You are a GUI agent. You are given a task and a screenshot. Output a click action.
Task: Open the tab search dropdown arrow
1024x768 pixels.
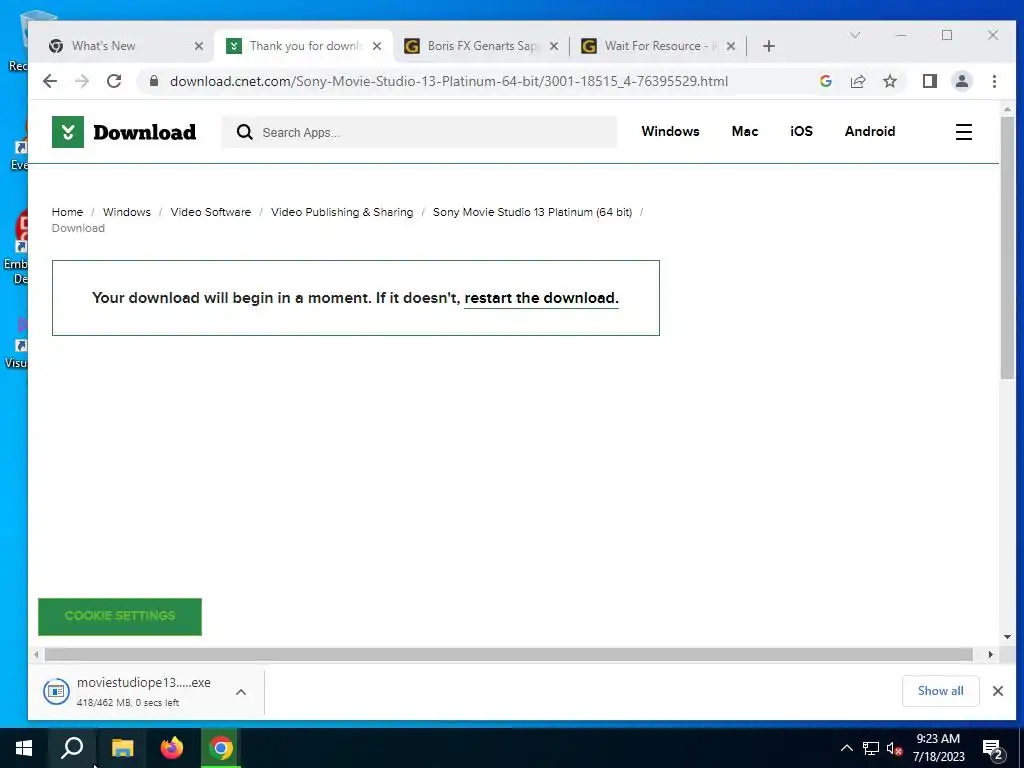pos(854,35)
